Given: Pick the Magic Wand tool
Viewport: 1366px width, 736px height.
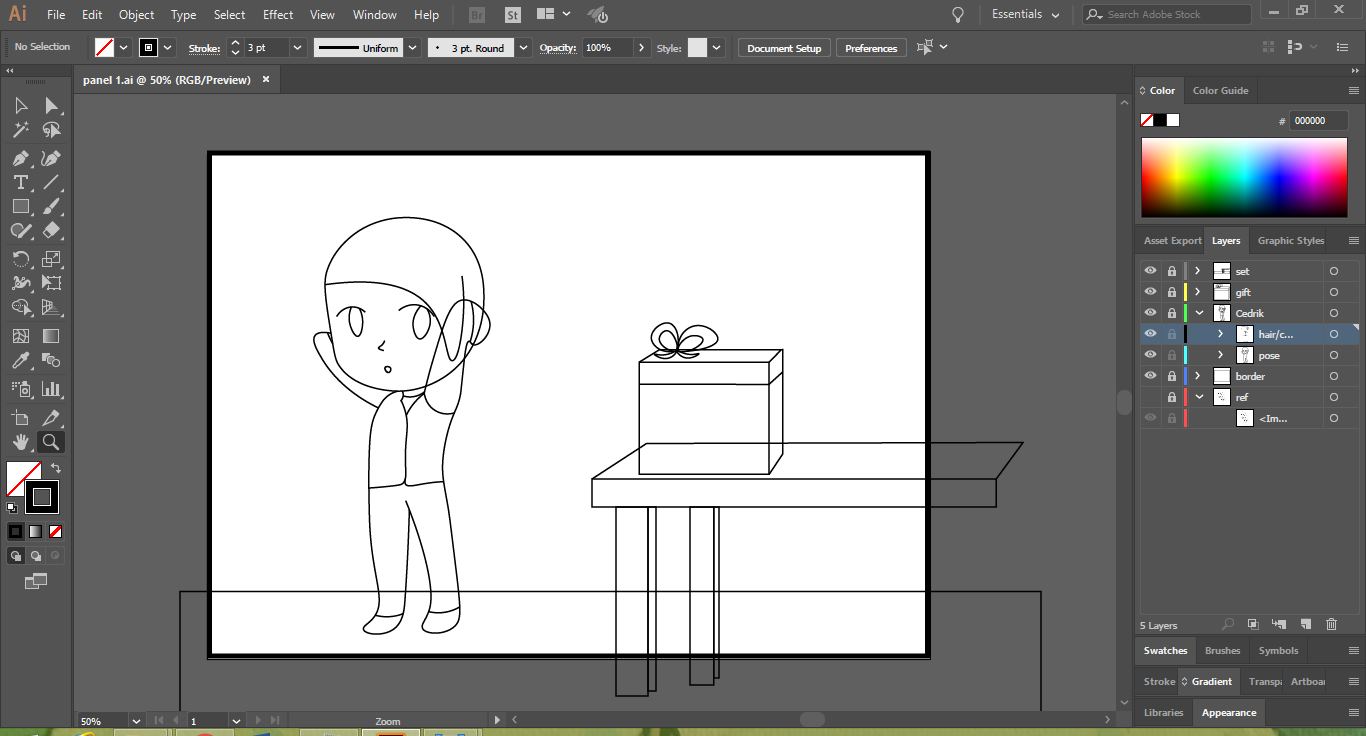Looking at the screenshot, I should pyautogui.click(x=20, y=130).
